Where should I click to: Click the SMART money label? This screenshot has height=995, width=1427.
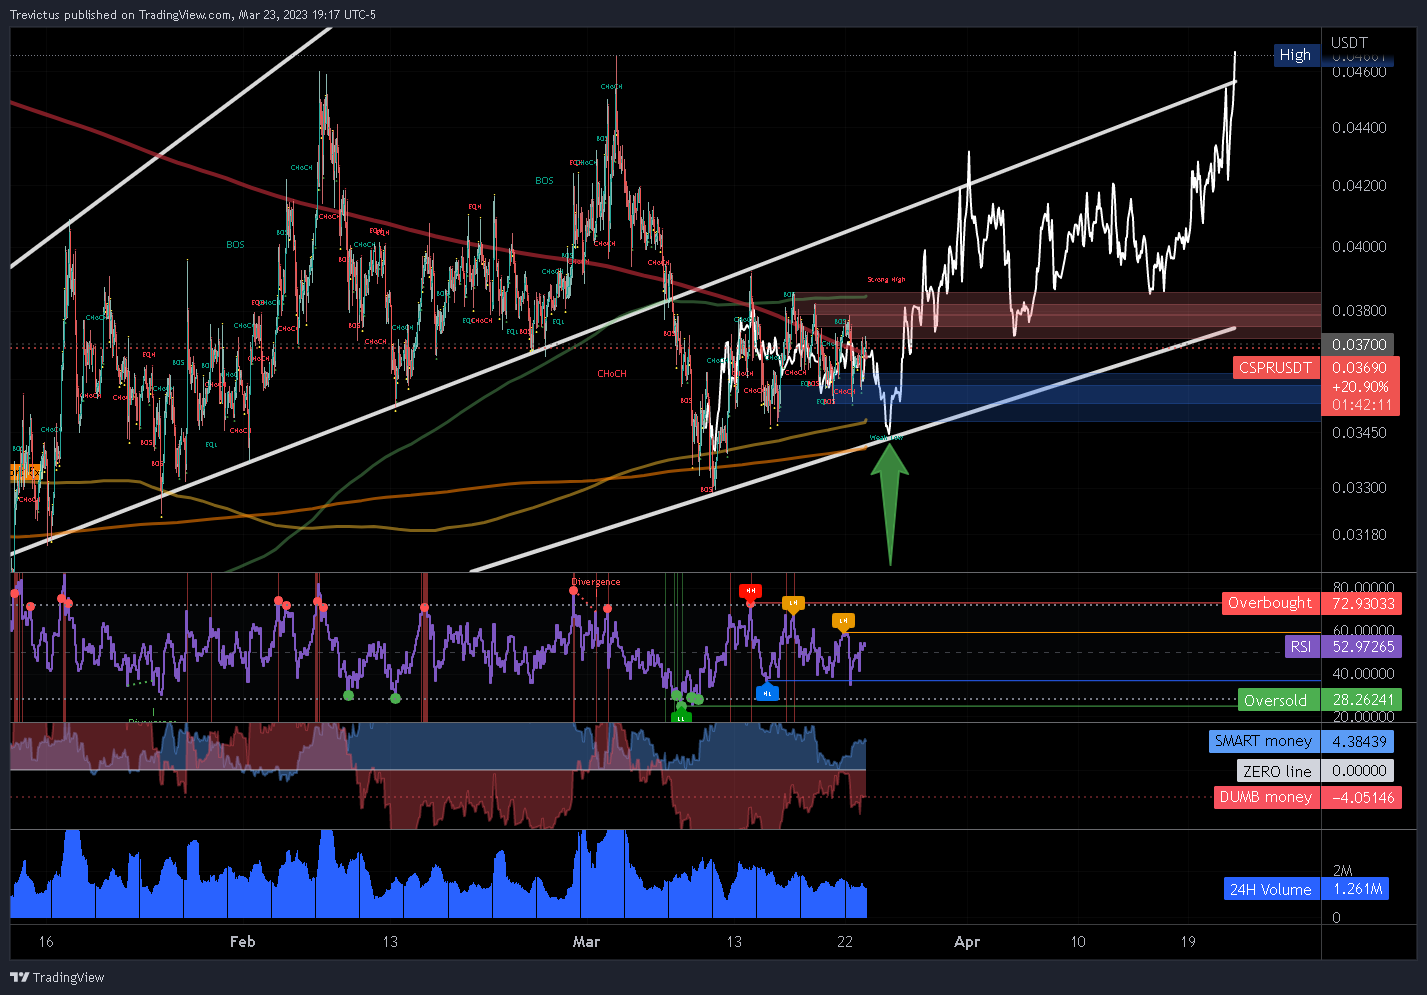pyautogui.click(x=1263, y=741)
